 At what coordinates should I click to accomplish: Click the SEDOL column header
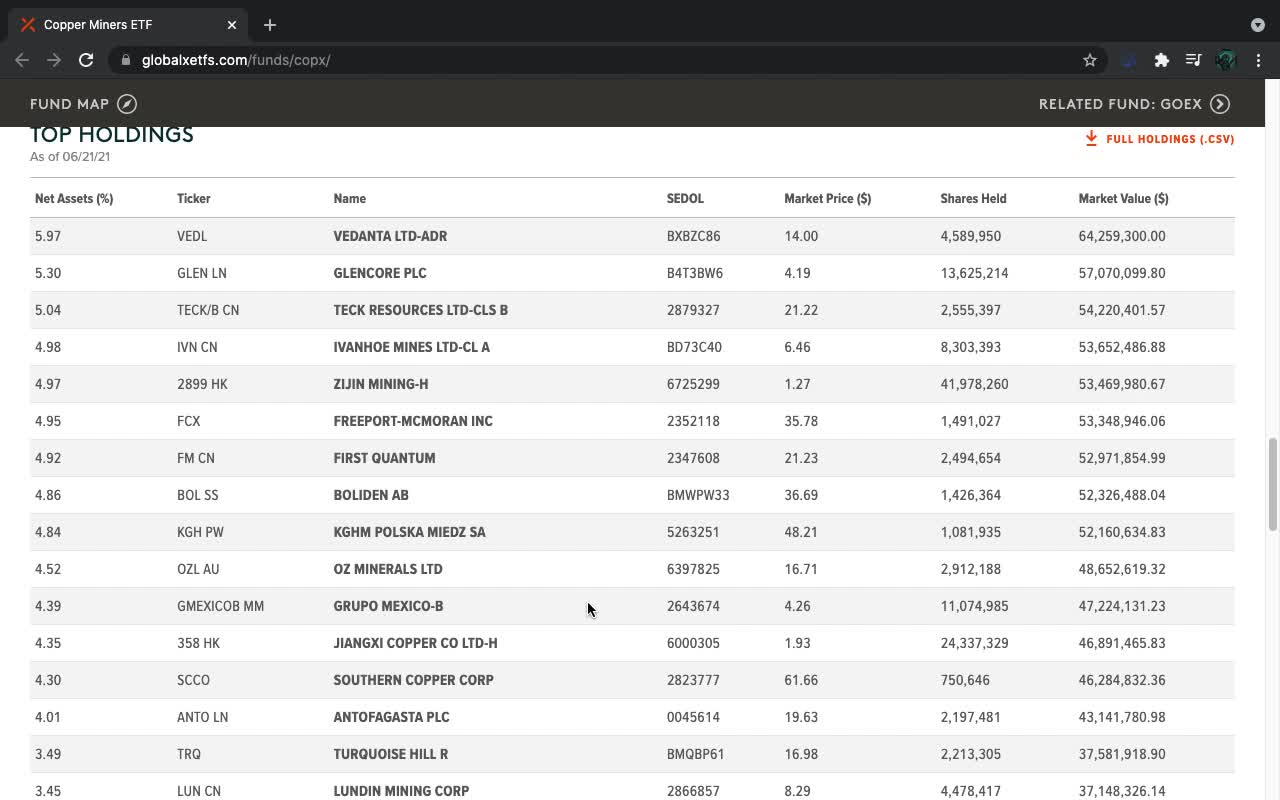(686, 198)
